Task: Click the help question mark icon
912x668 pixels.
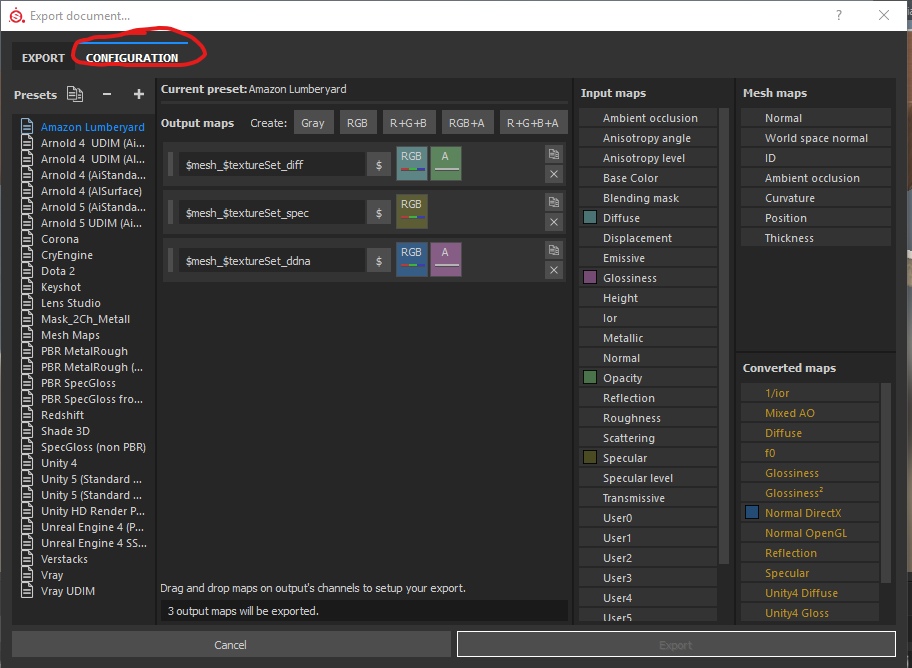Action: point(839,15)
